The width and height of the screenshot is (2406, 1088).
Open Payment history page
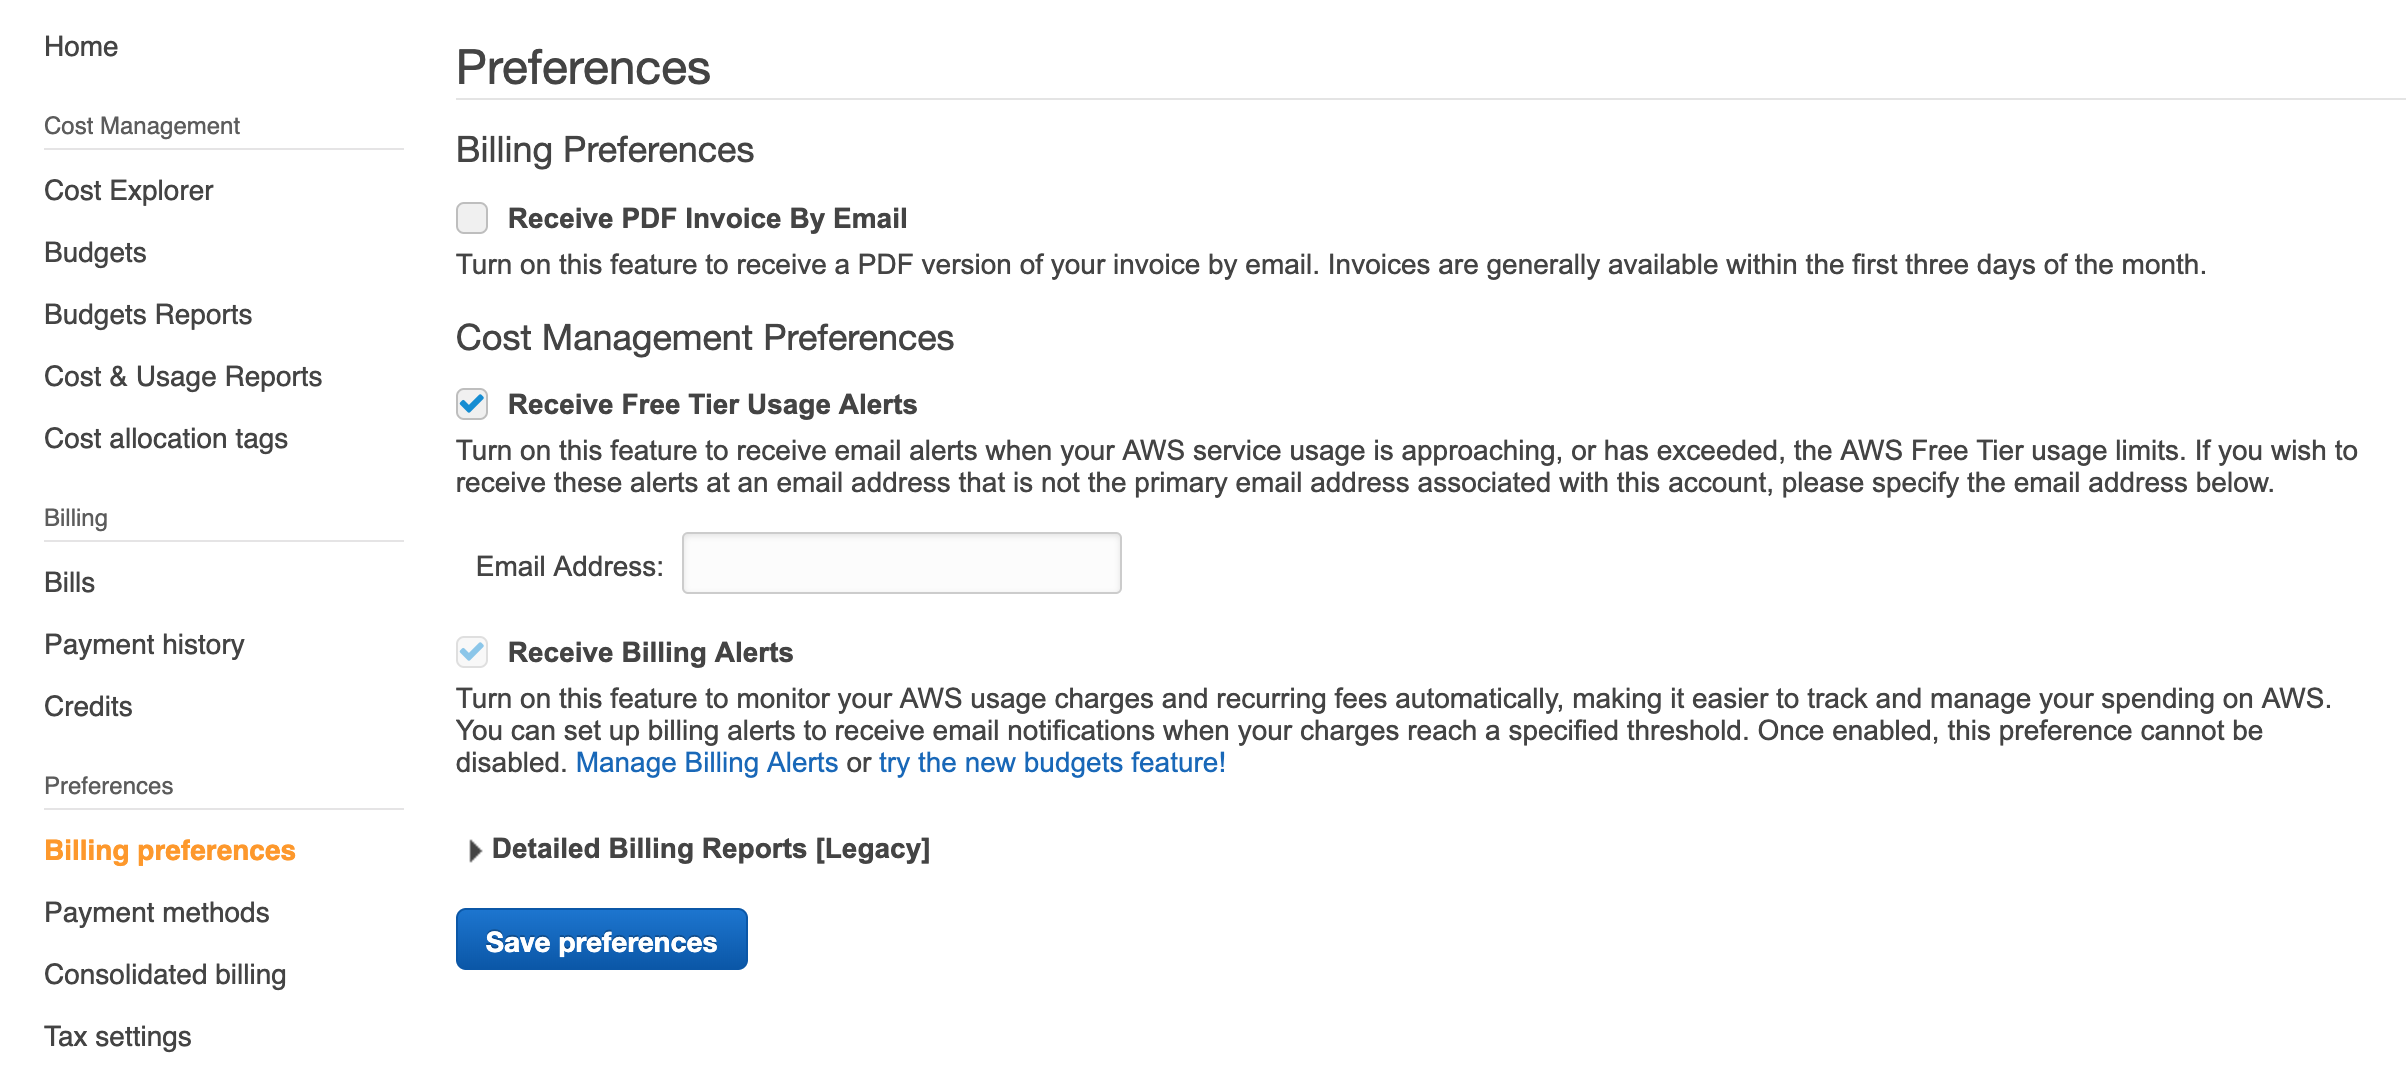[x=144, y=644]
